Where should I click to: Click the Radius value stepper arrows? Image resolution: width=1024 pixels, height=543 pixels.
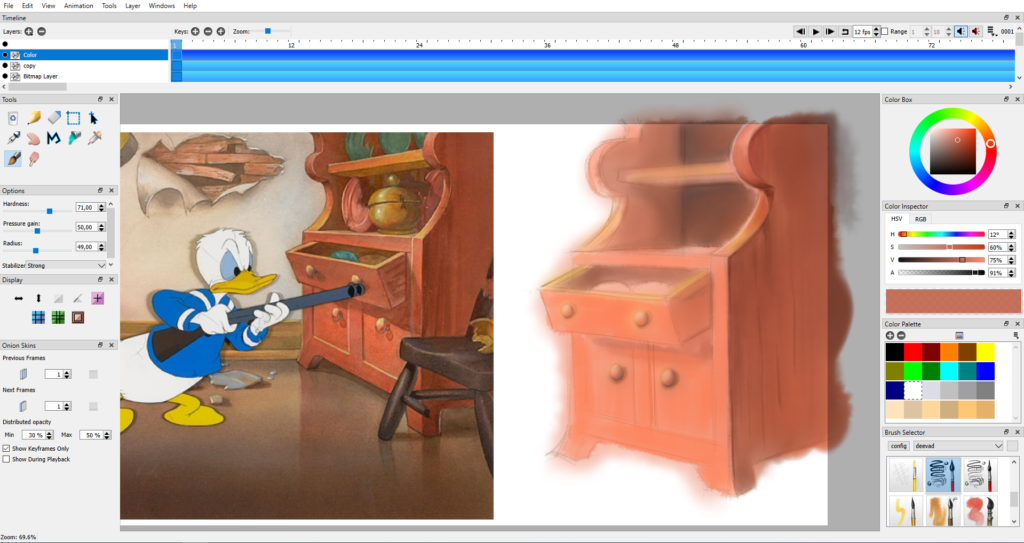coord(102,246)
